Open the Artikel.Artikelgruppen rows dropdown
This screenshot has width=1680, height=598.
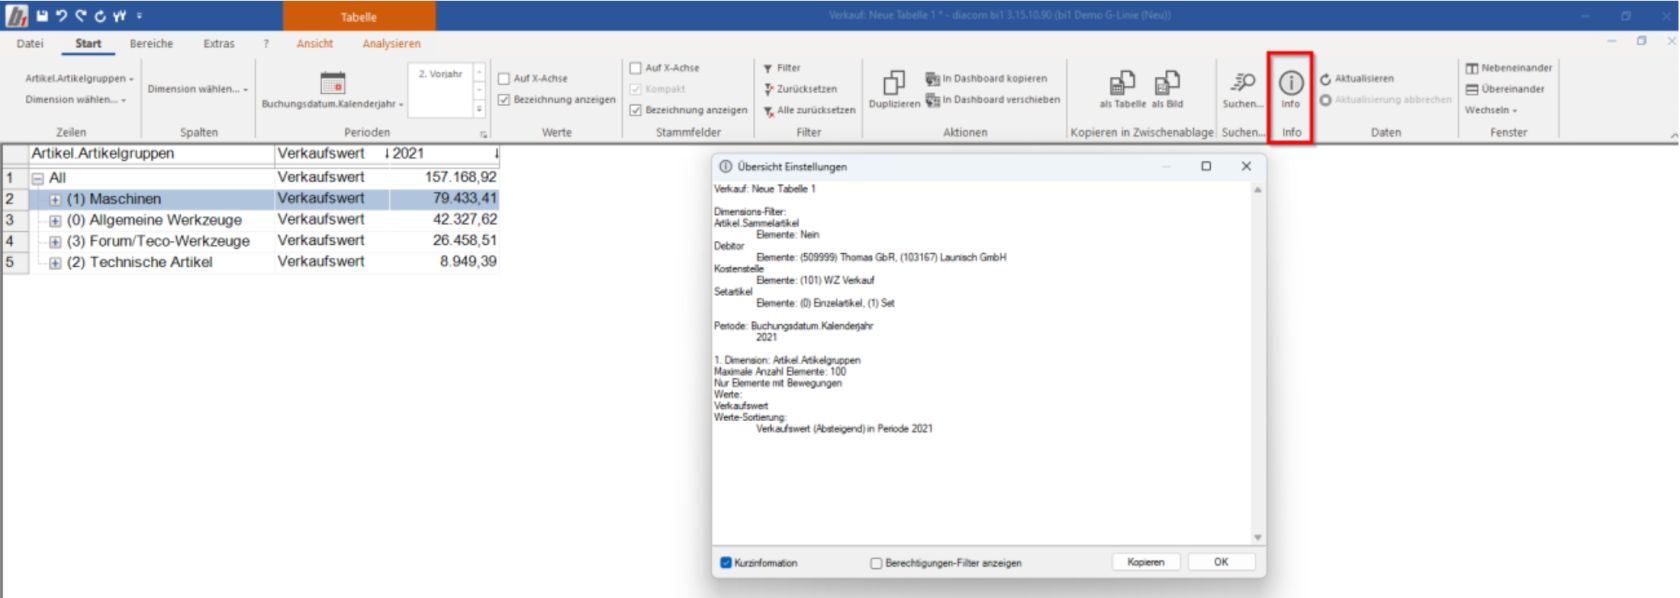(79, 78)
